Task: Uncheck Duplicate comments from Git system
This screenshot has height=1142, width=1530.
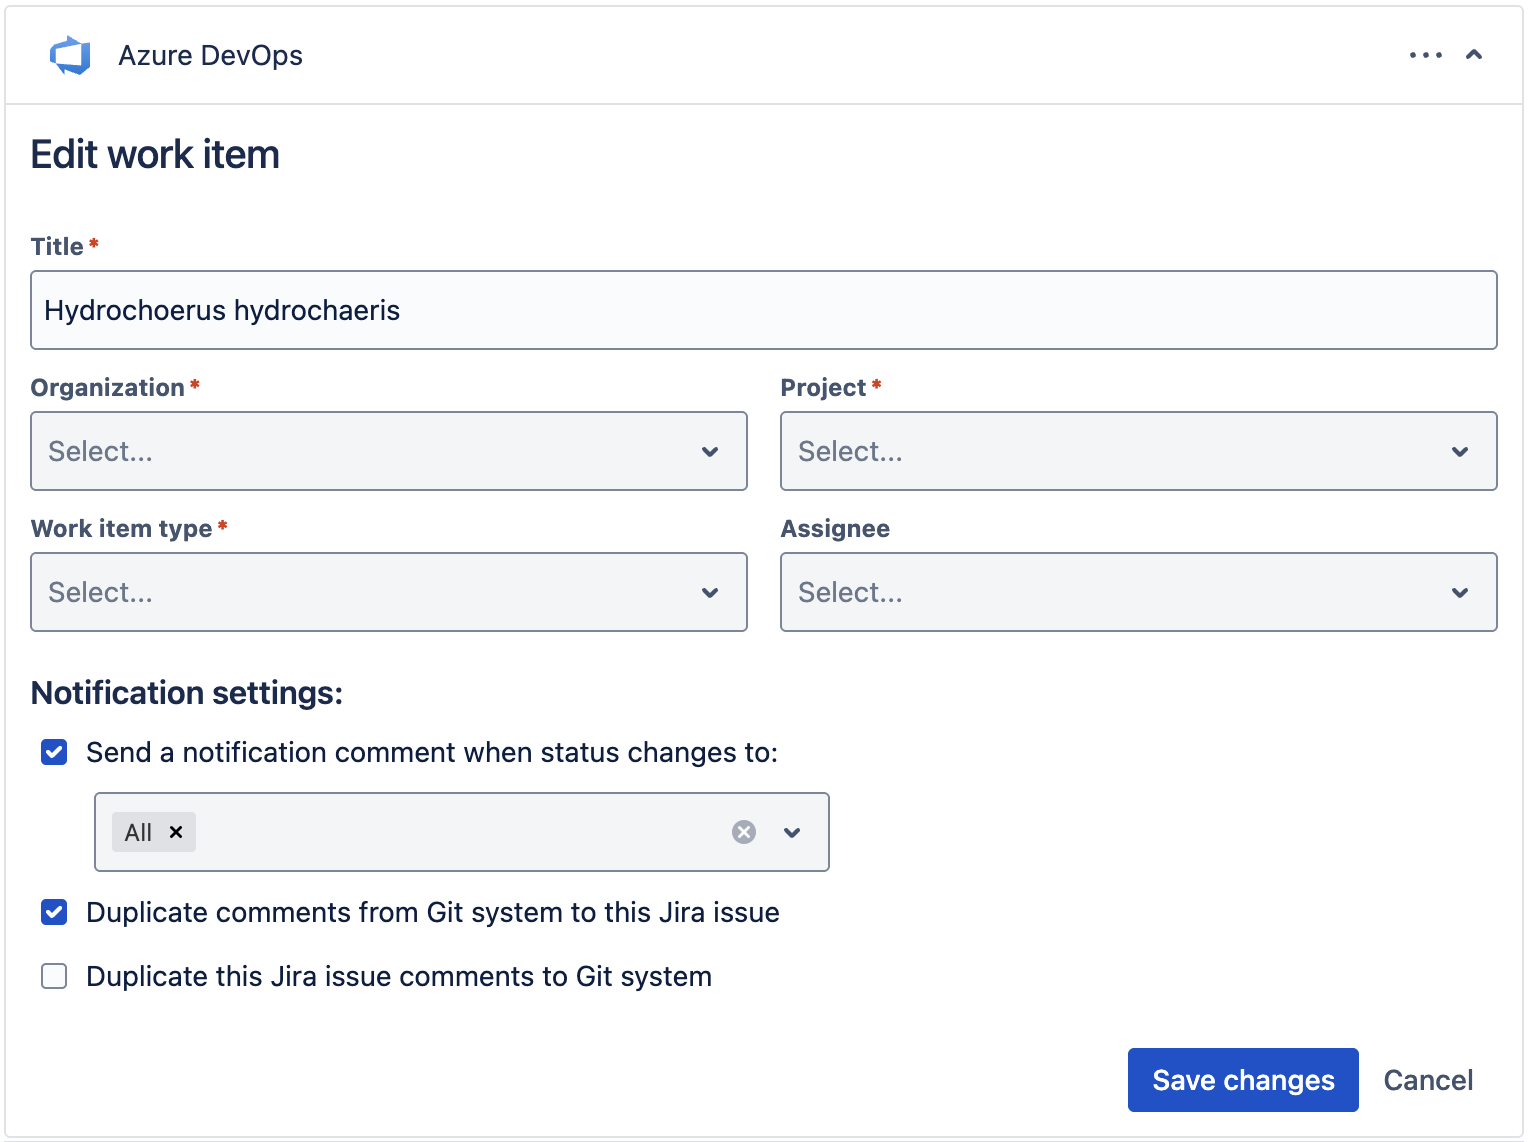Action: 54,912
